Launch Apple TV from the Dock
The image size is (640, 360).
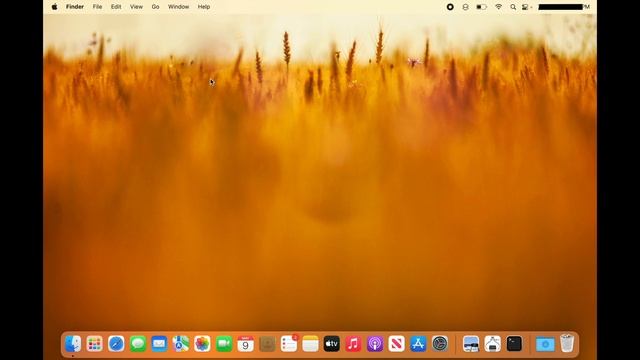pyautogui.click(x=332, y=344)
